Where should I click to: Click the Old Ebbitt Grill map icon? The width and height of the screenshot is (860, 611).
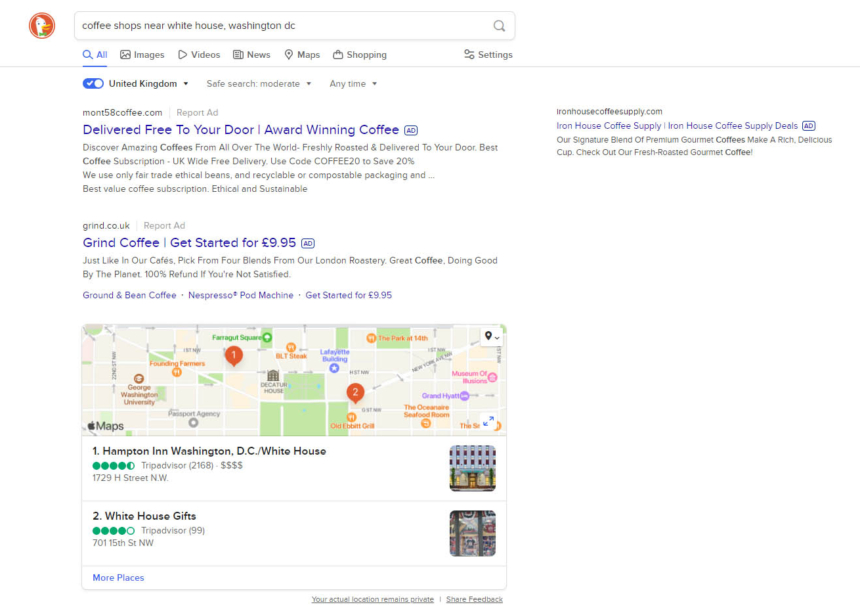[351, 416]
